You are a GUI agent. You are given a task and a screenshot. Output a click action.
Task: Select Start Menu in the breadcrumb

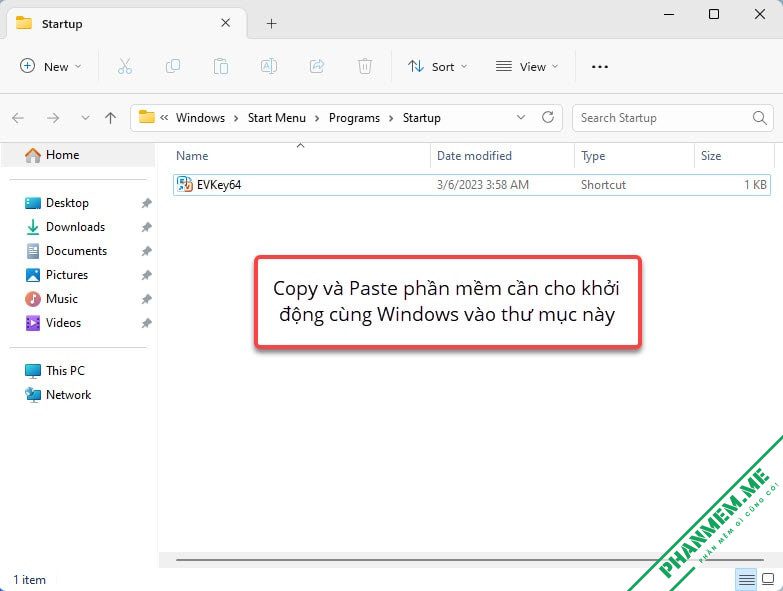[x=277, y=118]
